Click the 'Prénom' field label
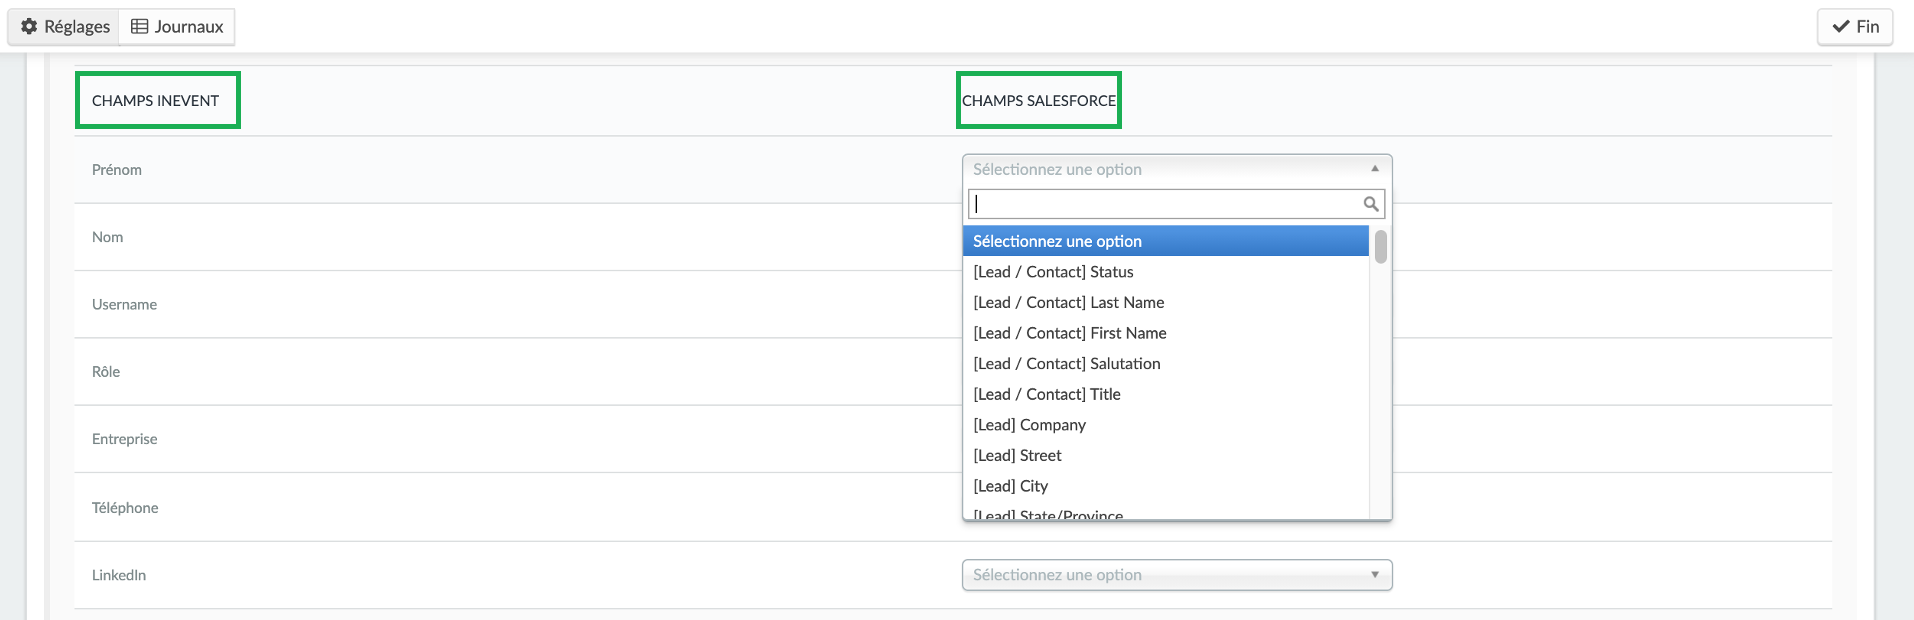 pyautogui.click(x=117, y=170)
